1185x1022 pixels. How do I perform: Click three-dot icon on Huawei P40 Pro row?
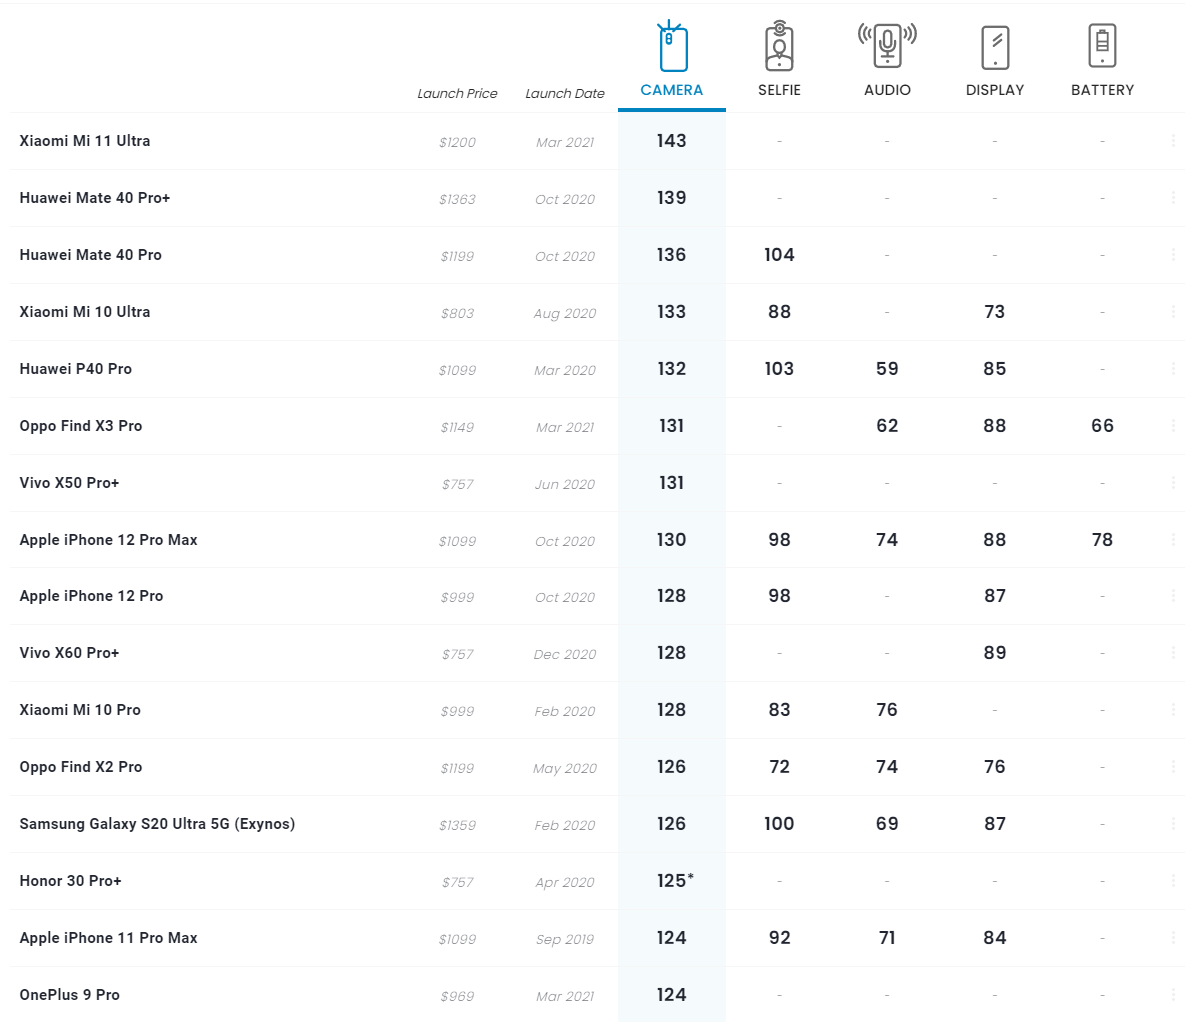[1173, 369]
